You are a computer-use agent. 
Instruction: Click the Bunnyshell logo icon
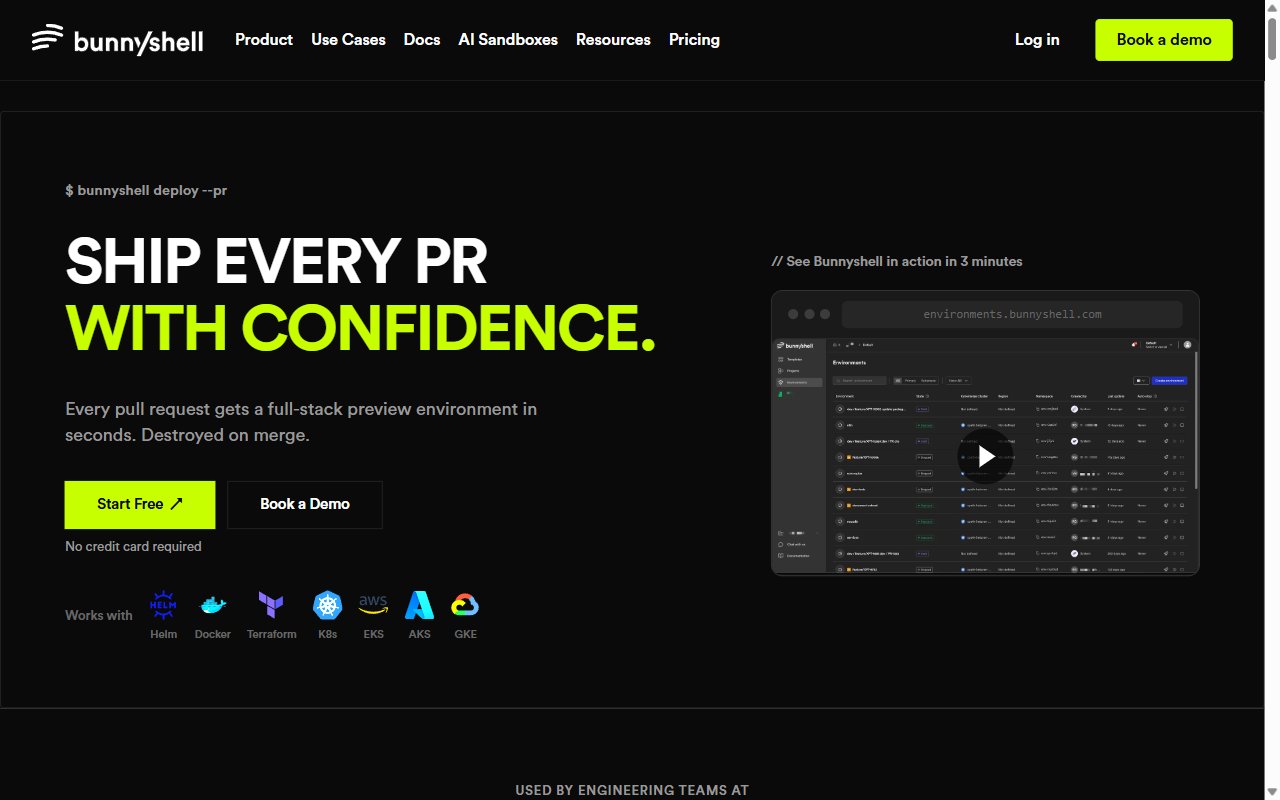point(47,40)
